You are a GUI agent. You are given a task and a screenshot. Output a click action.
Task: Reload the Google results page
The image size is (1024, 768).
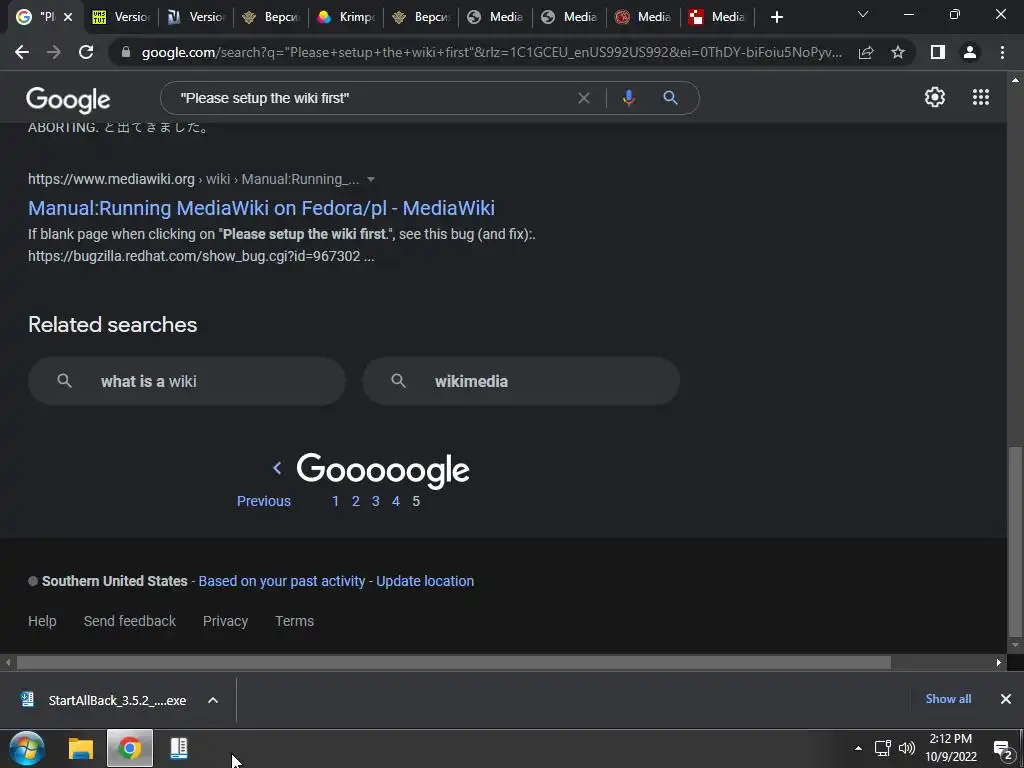86,52
